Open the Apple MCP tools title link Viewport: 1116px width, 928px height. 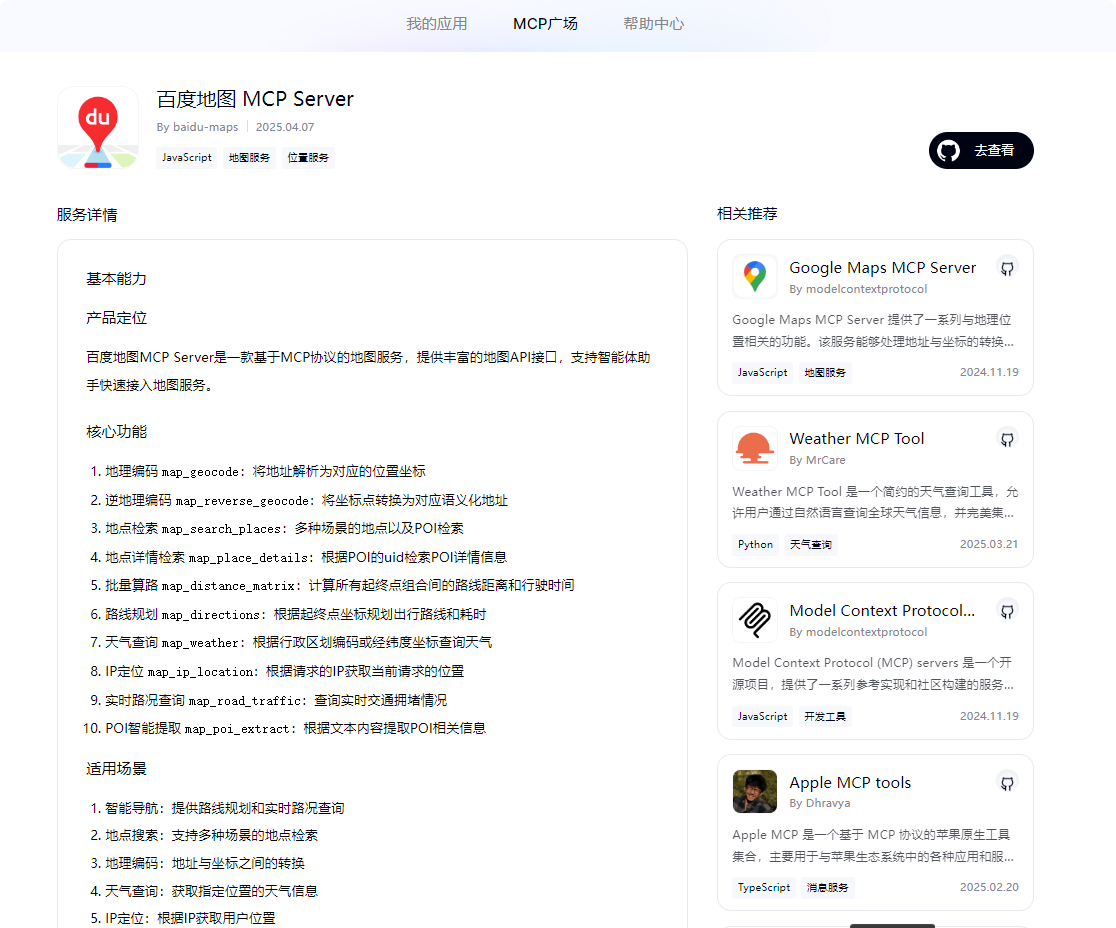(850, 783)
